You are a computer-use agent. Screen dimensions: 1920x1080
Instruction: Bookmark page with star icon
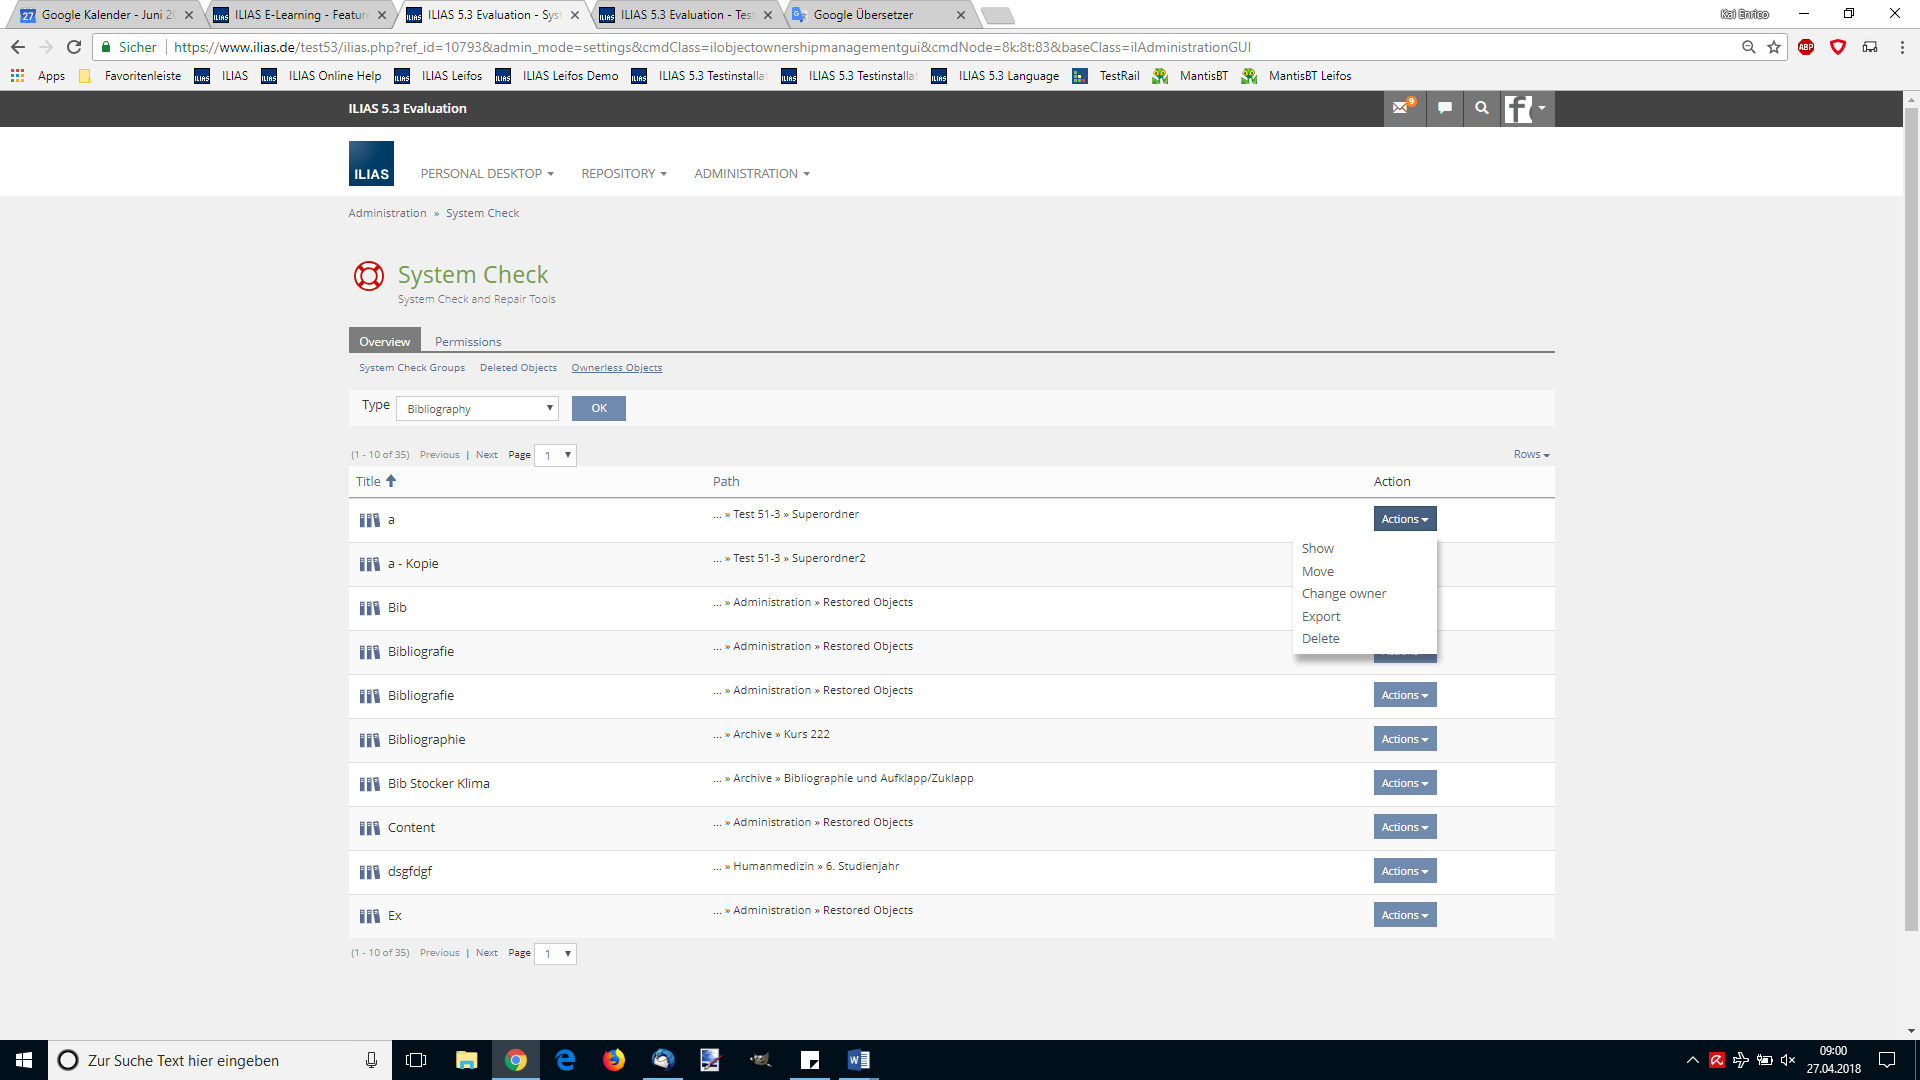click(1774, 47)
